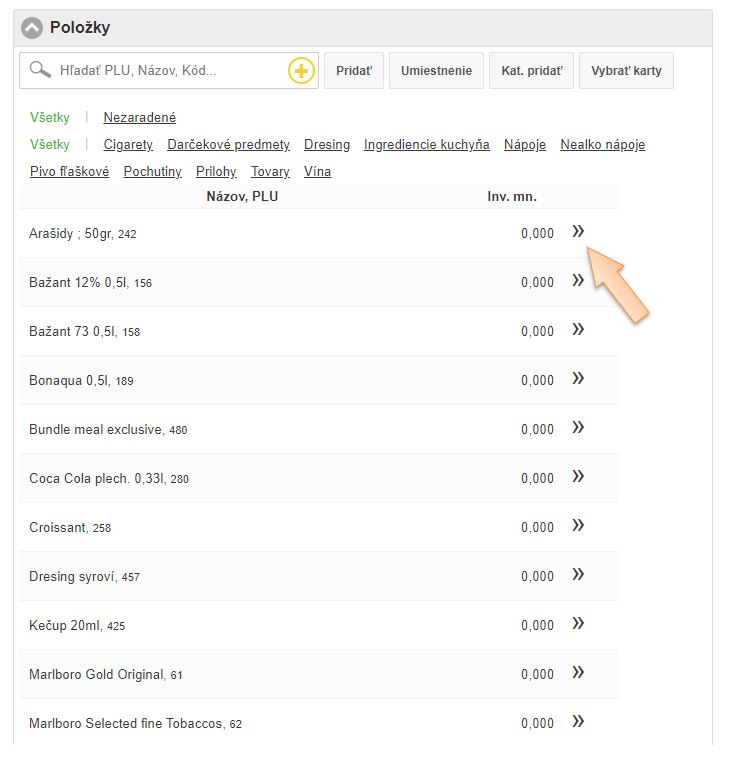Image resolution: width=735 pixels, height=769 pixels.
Task: Show the Vína category items
Action: [317, 172]
